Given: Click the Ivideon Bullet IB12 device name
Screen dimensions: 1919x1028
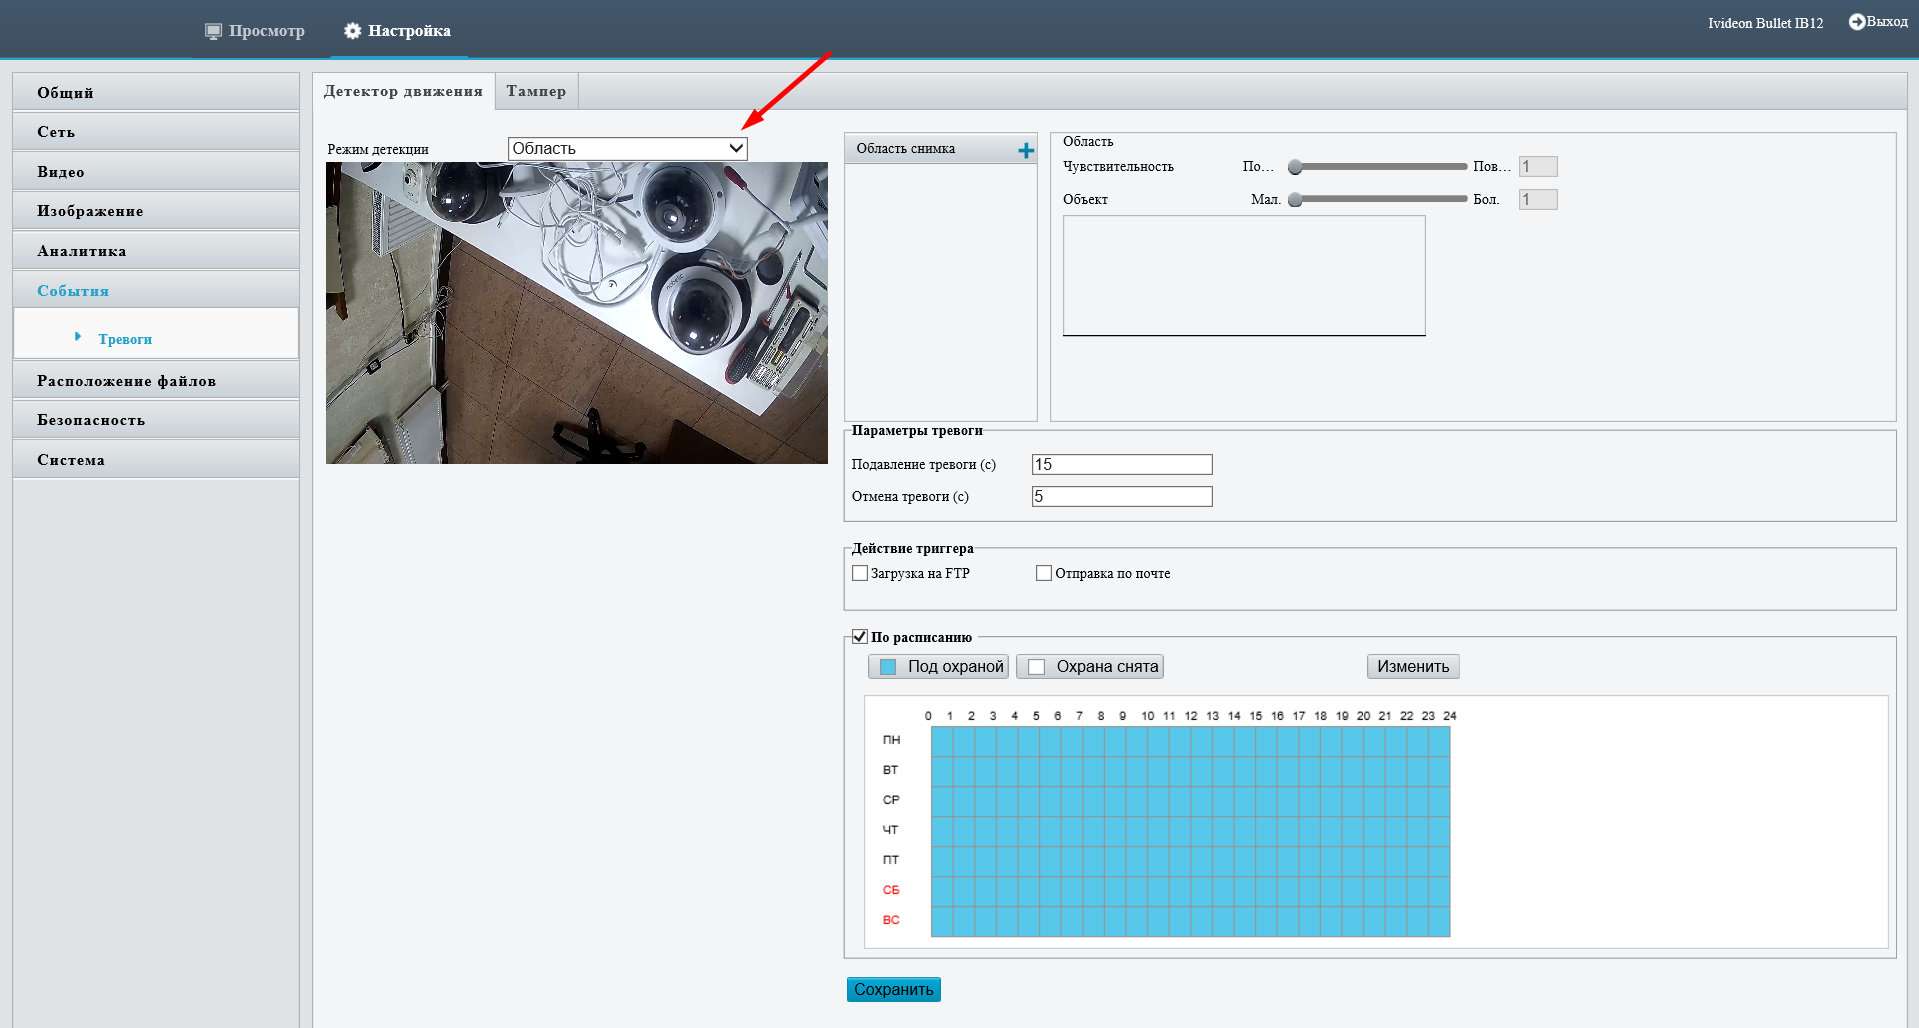Looking at the screenshot, I should 1765,23.
